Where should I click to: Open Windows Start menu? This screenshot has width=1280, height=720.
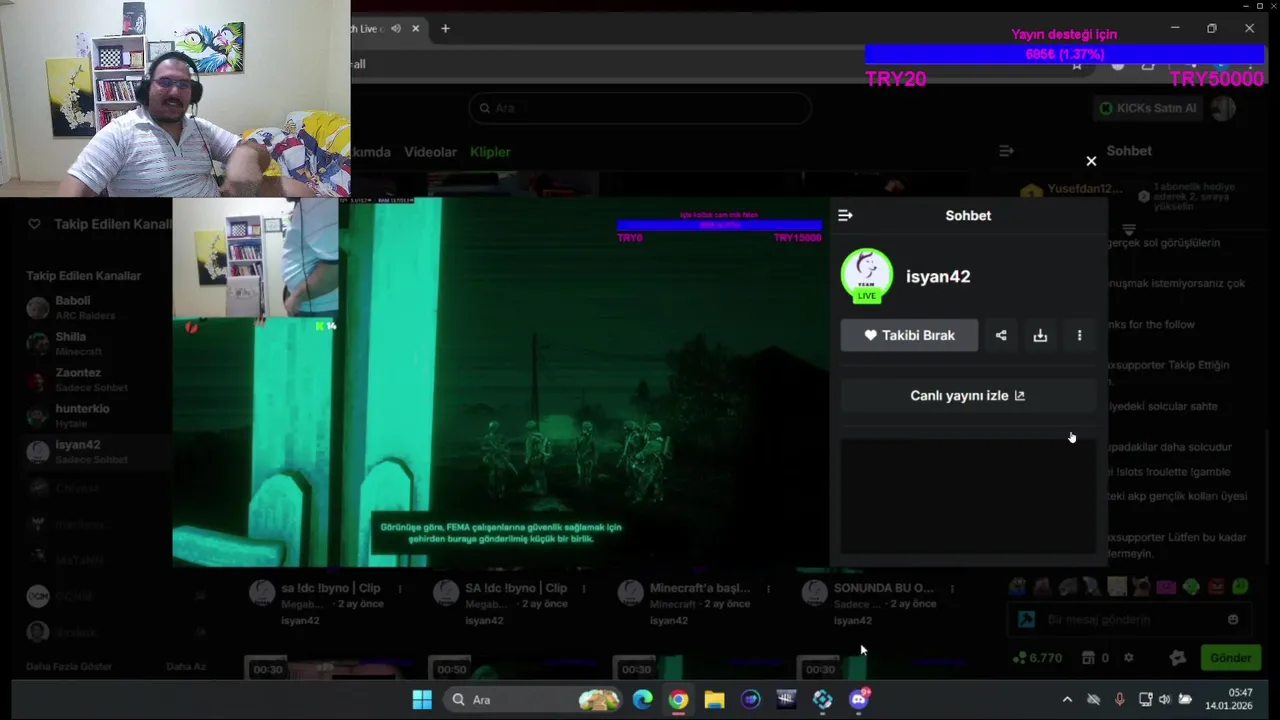[422, 700]
